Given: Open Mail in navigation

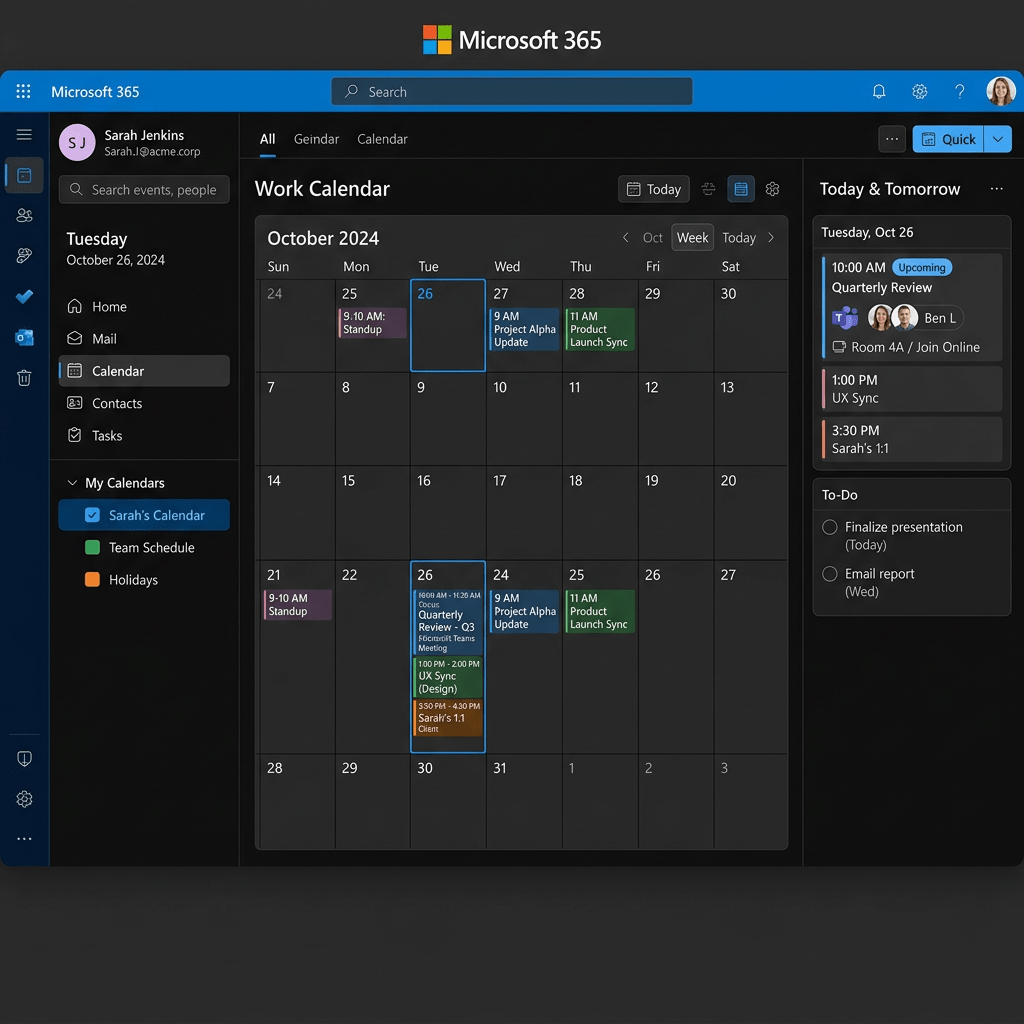Looking at the screenshot, I should [144, 338].
